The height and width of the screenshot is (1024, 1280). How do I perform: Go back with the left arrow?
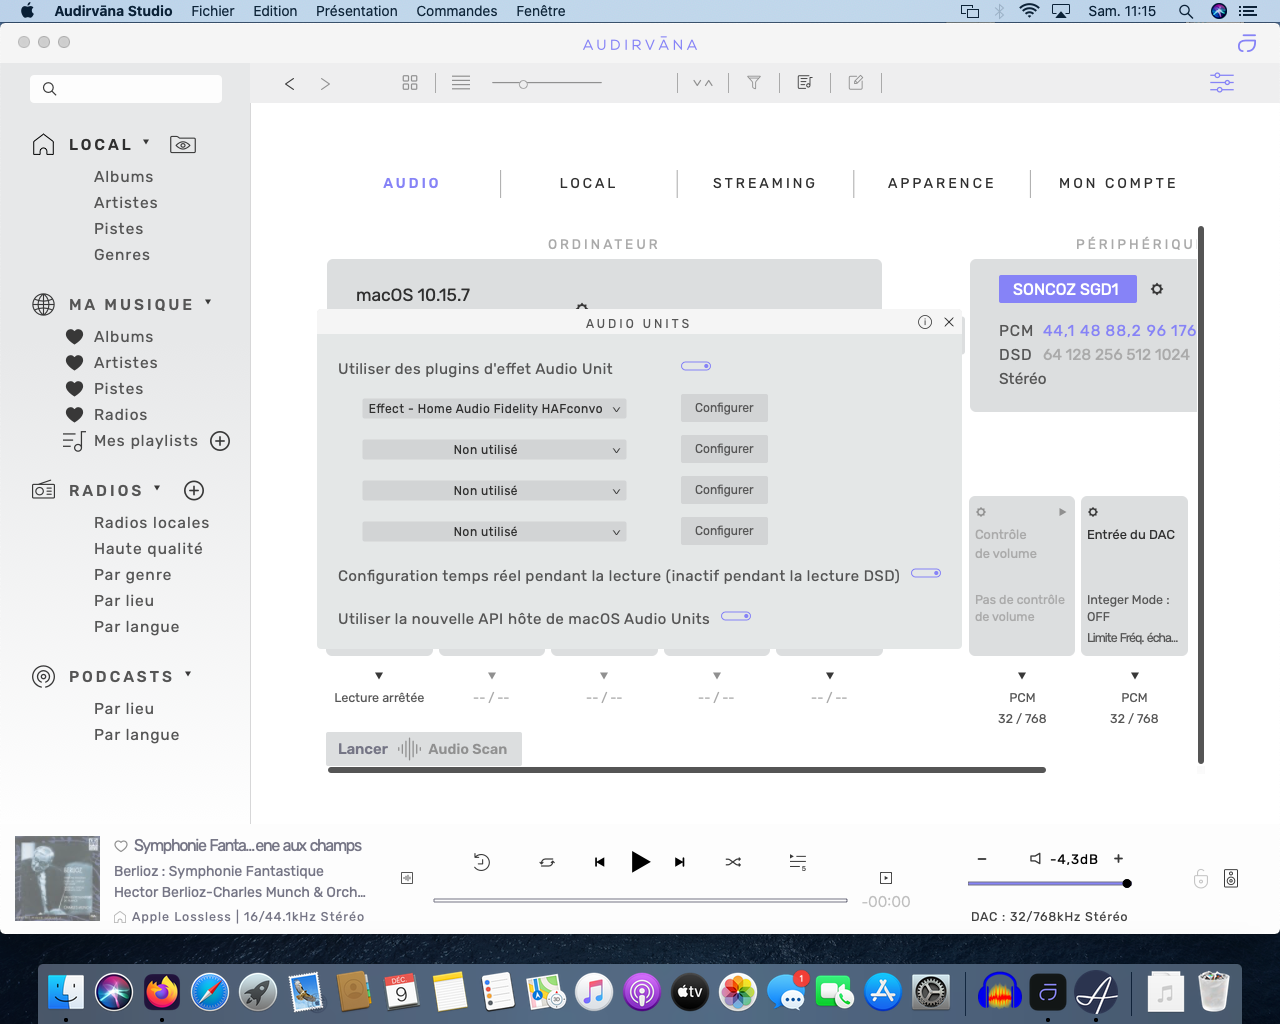pyautogui.click(x=290, y=84)
